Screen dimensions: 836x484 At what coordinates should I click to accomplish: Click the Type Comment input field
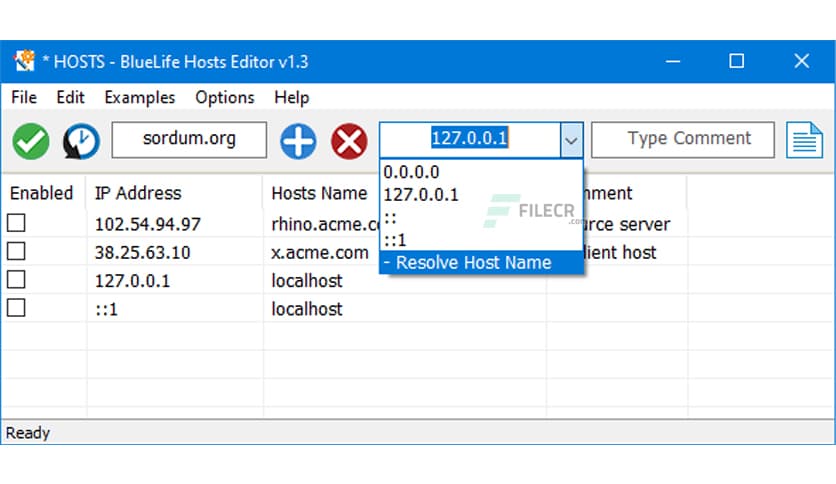point(683,140)
